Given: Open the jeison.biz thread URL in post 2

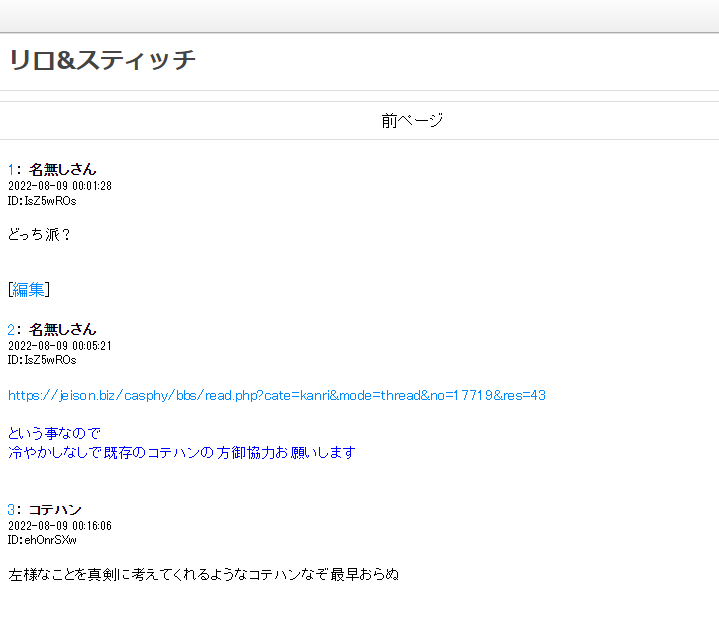Looking at the screenshot, I should [277, 395].
